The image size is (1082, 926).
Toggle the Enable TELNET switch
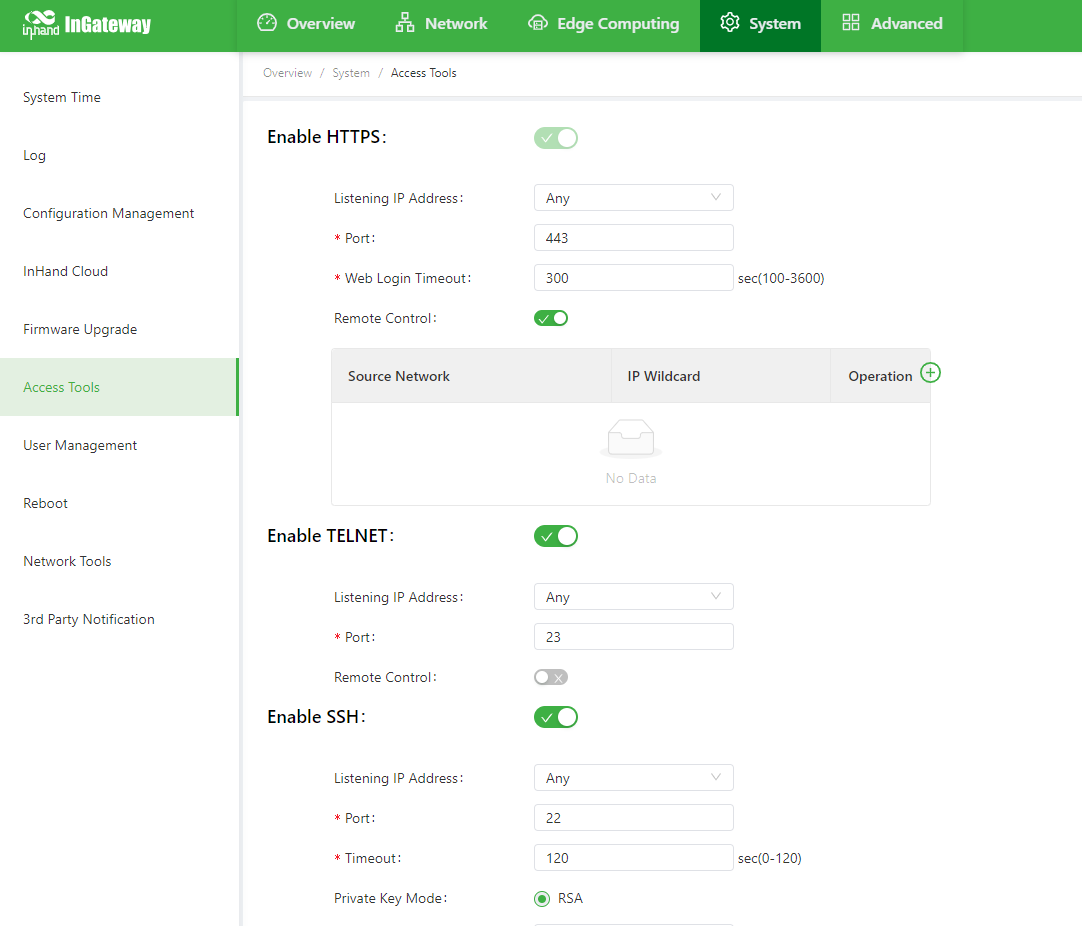(555, 536)
